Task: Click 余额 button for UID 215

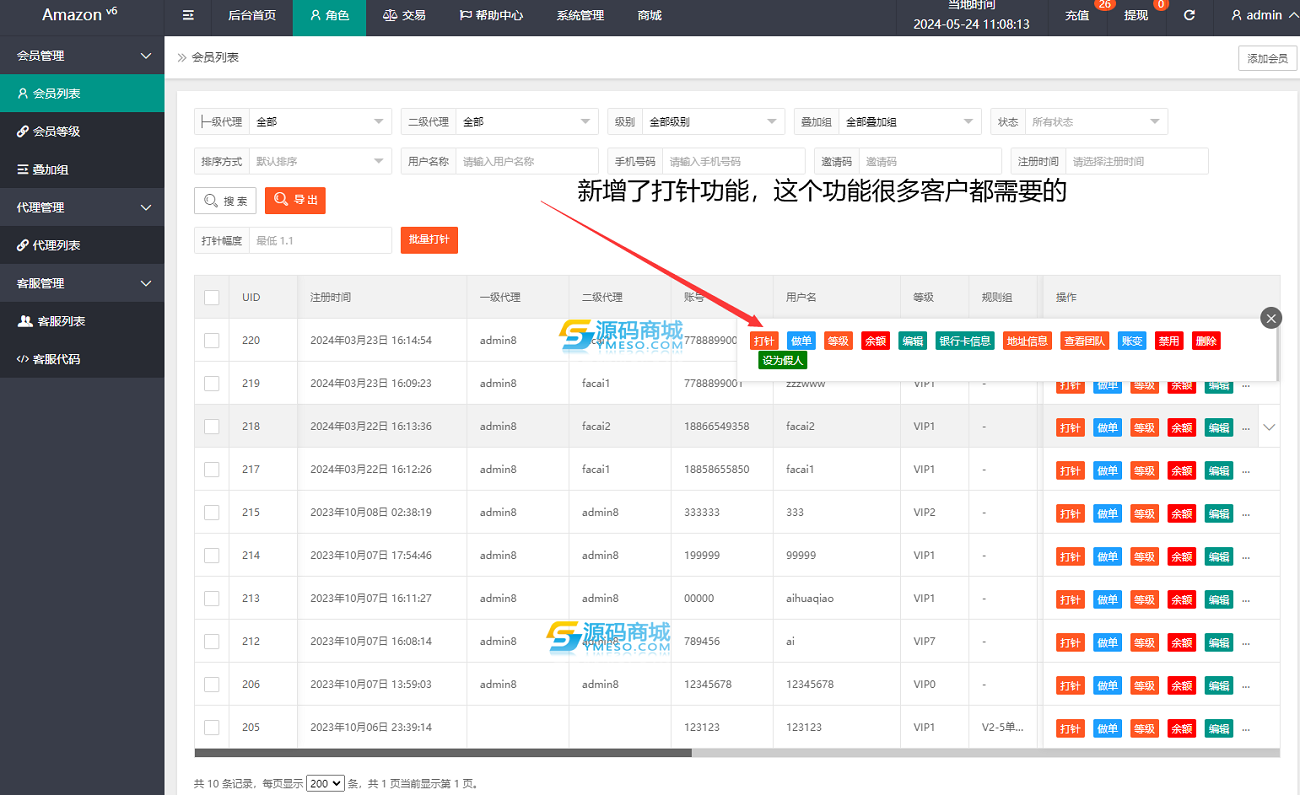Action: [x=1181, y=514]
